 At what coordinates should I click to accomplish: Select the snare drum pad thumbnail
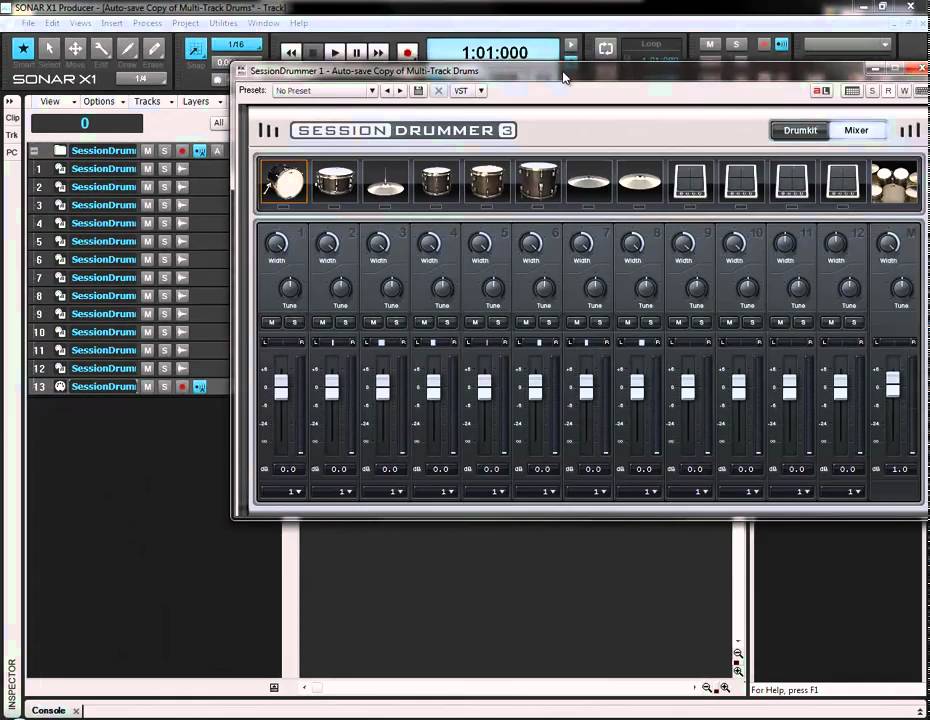tap(334, 181)
